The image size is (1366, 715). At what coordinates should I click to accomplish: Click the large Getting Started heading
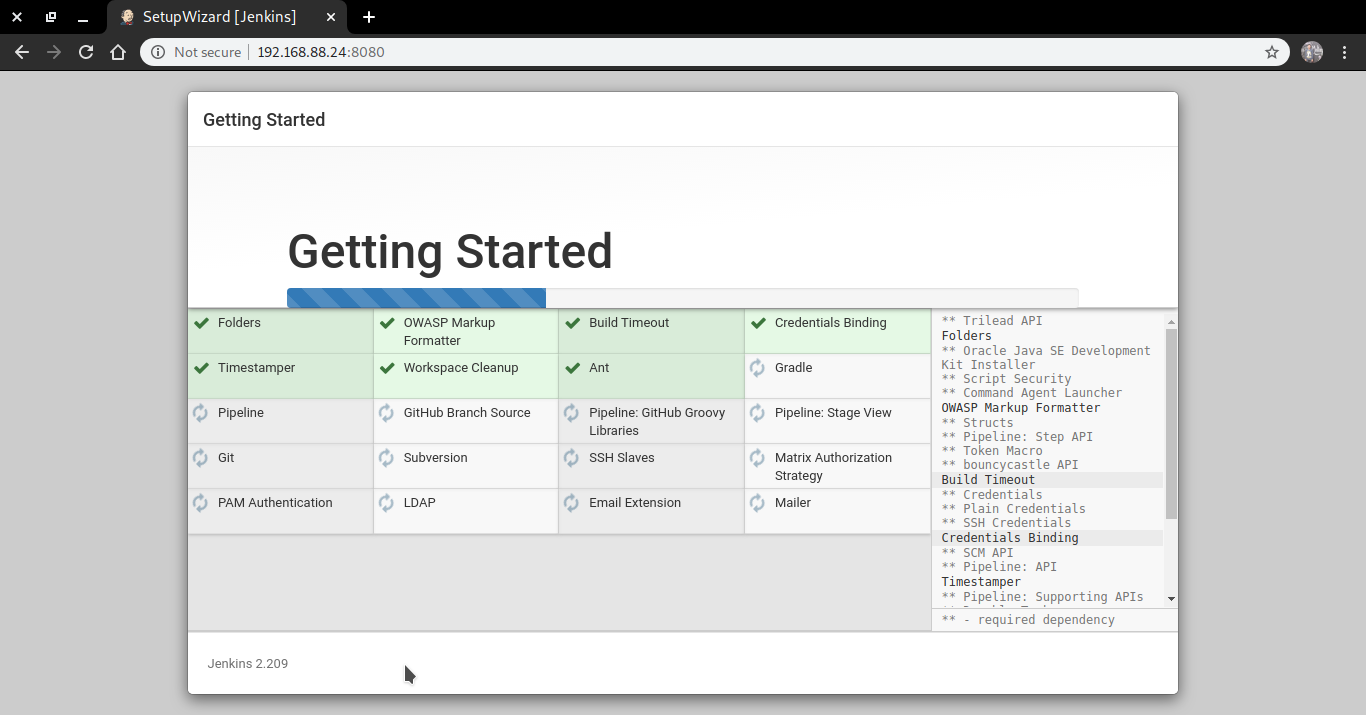[450, 251]
